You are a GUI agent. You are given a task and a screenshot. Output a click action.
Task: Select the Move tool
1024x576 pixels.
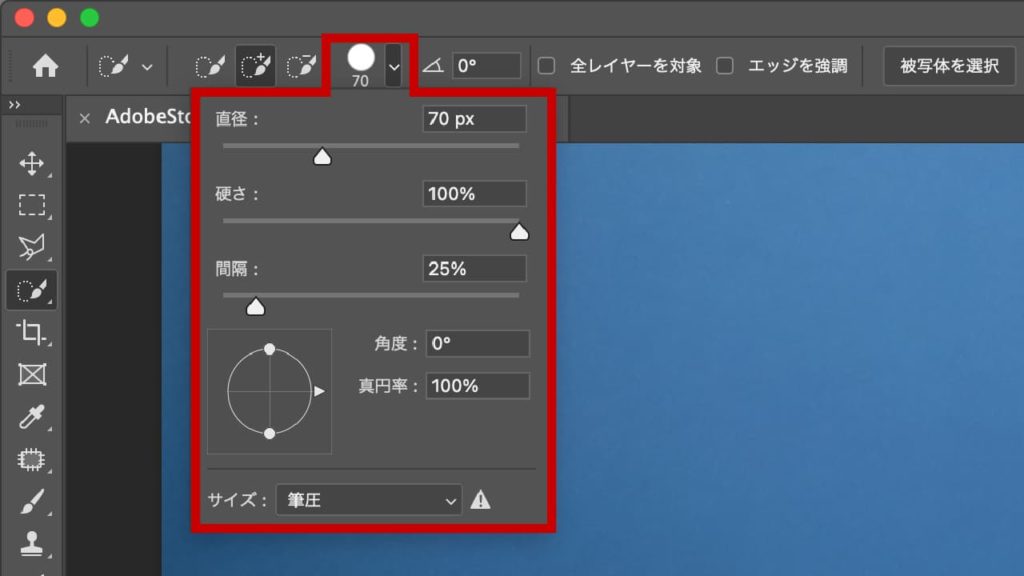[x=31, y=163]
